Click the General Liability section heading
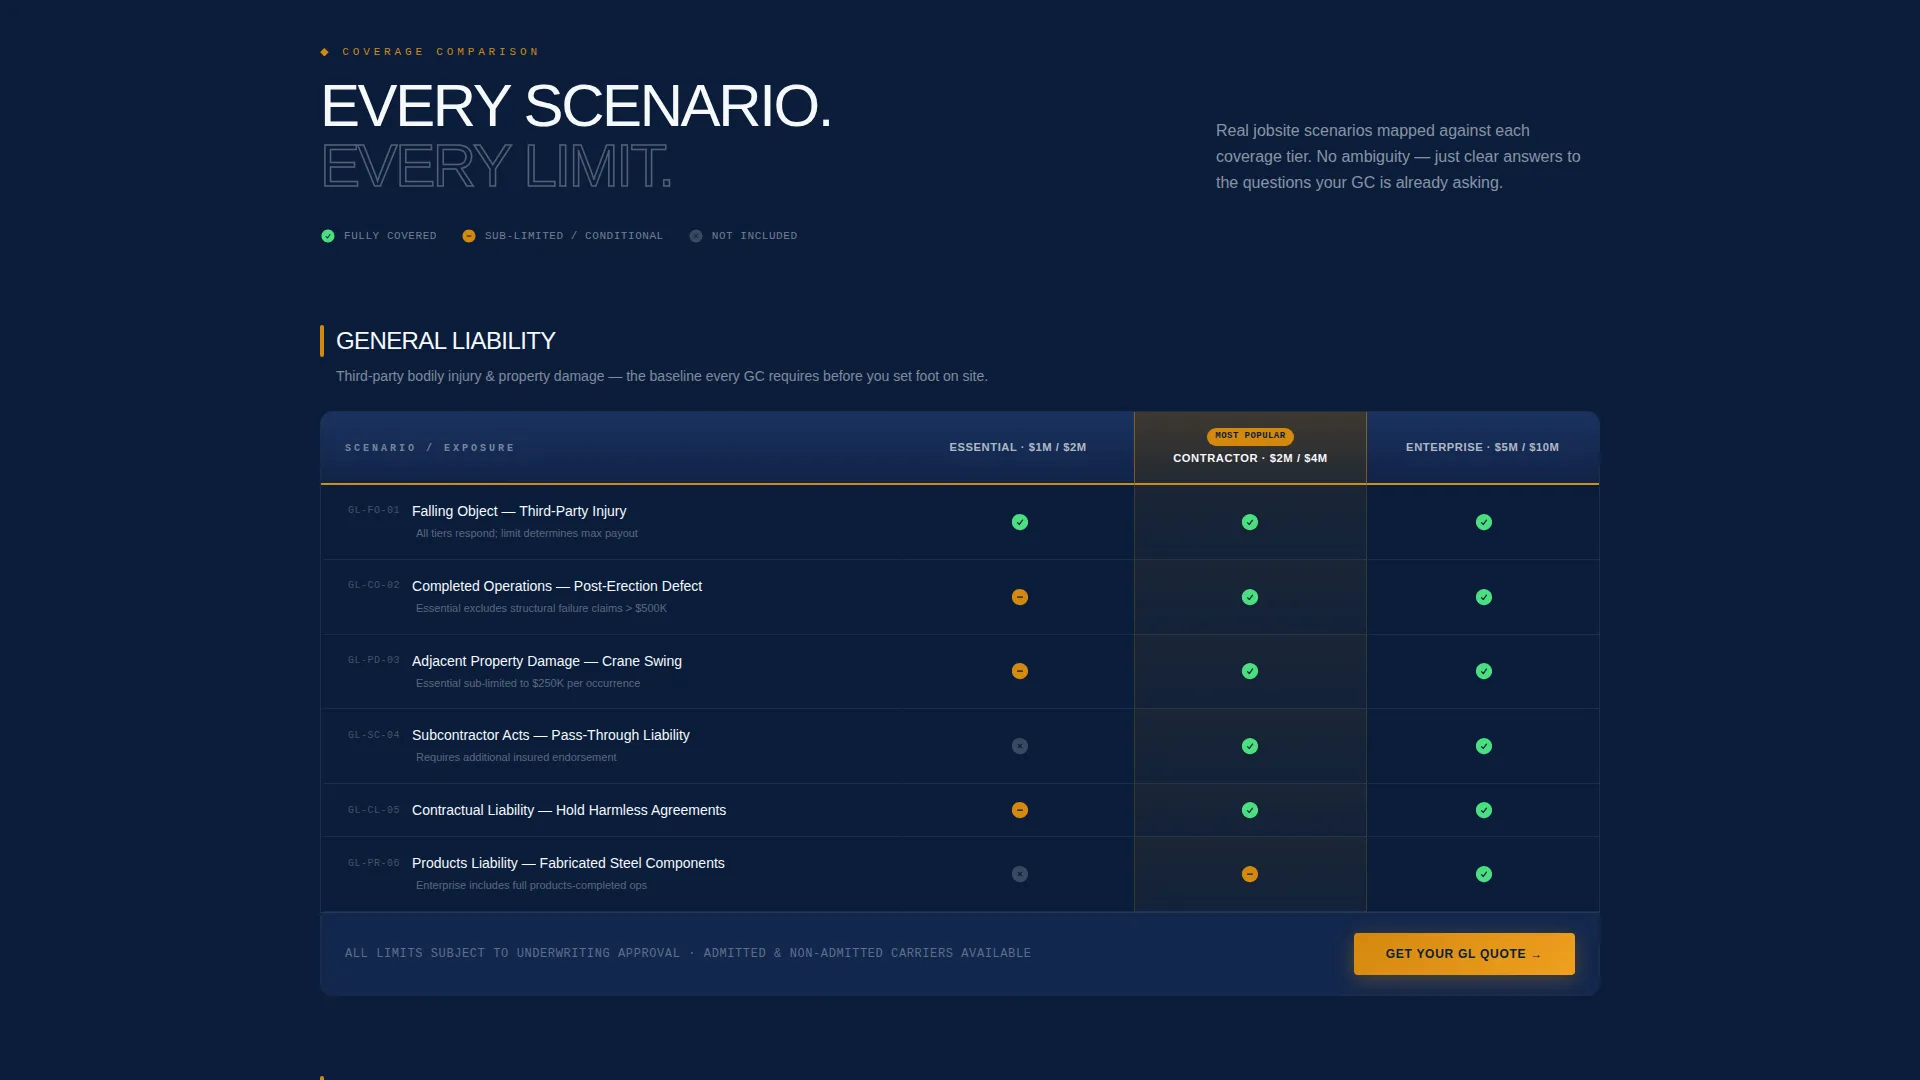The image size is (1920, 1080). coord(445,341)
